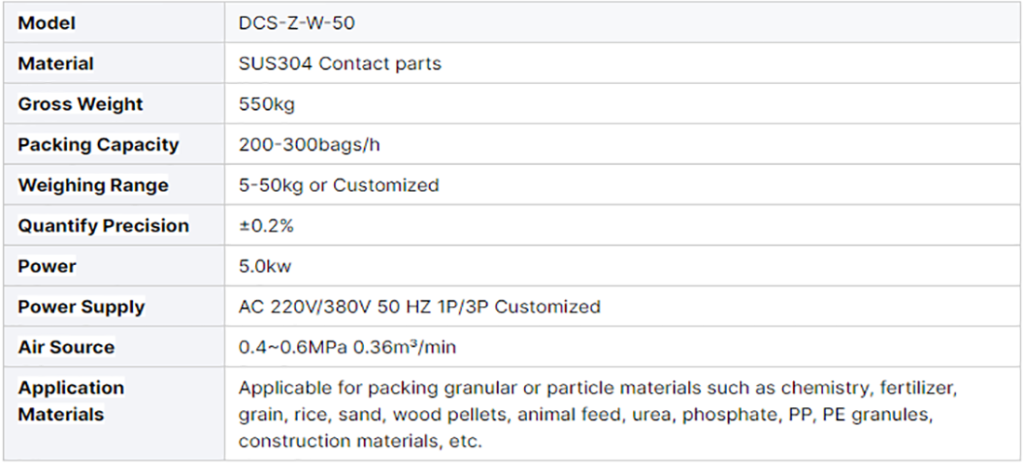This screenshot has width=1024, height=465.
Task: Select the 5-50kg or Customized text
Action: click(x=339, y=185)
